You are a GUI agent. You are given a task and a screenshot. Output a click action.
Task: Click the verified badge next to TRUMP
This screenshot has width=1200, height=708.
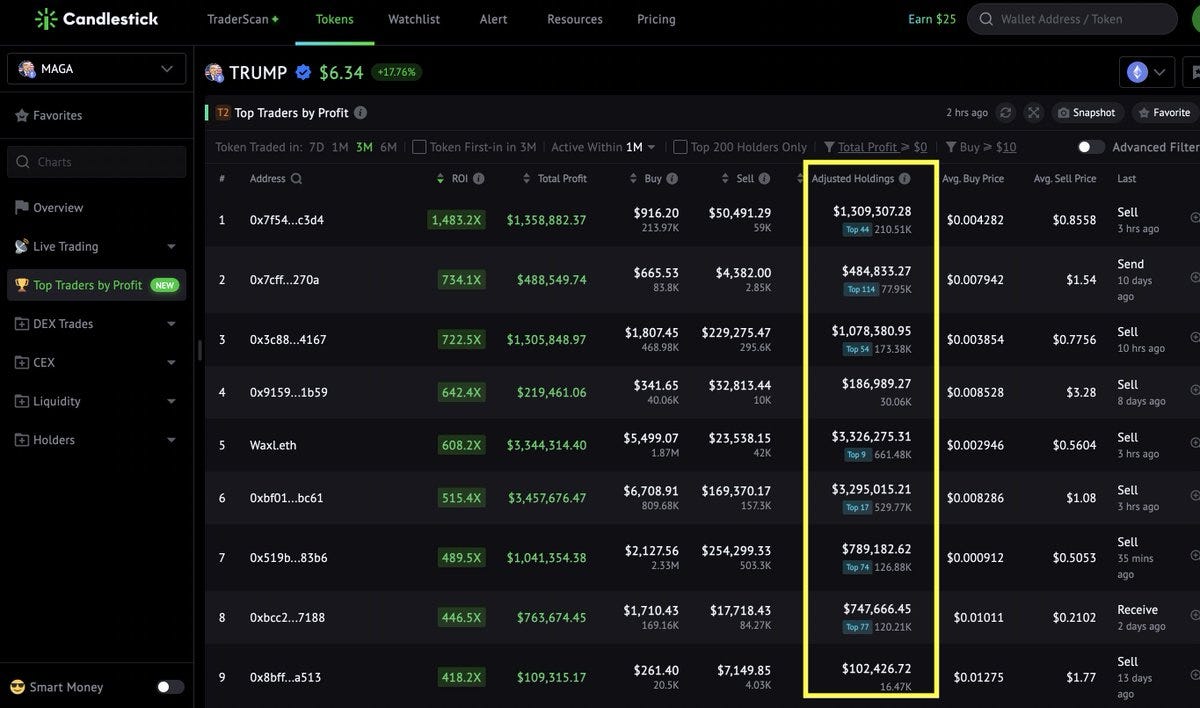point(303,73)
